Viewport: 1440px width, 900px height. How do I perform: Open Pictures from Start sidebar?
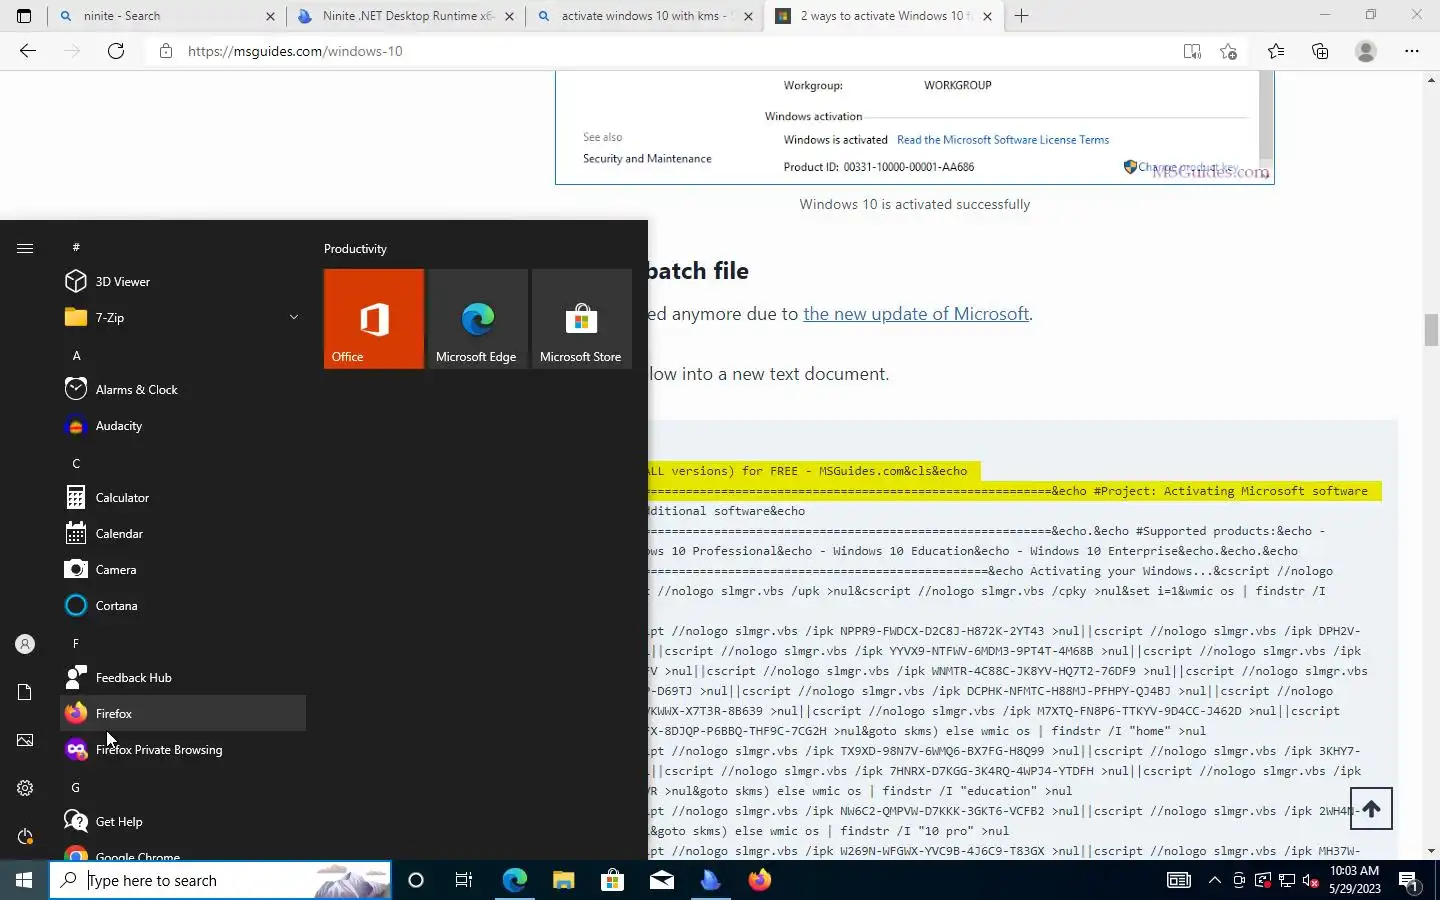point(25,740)
